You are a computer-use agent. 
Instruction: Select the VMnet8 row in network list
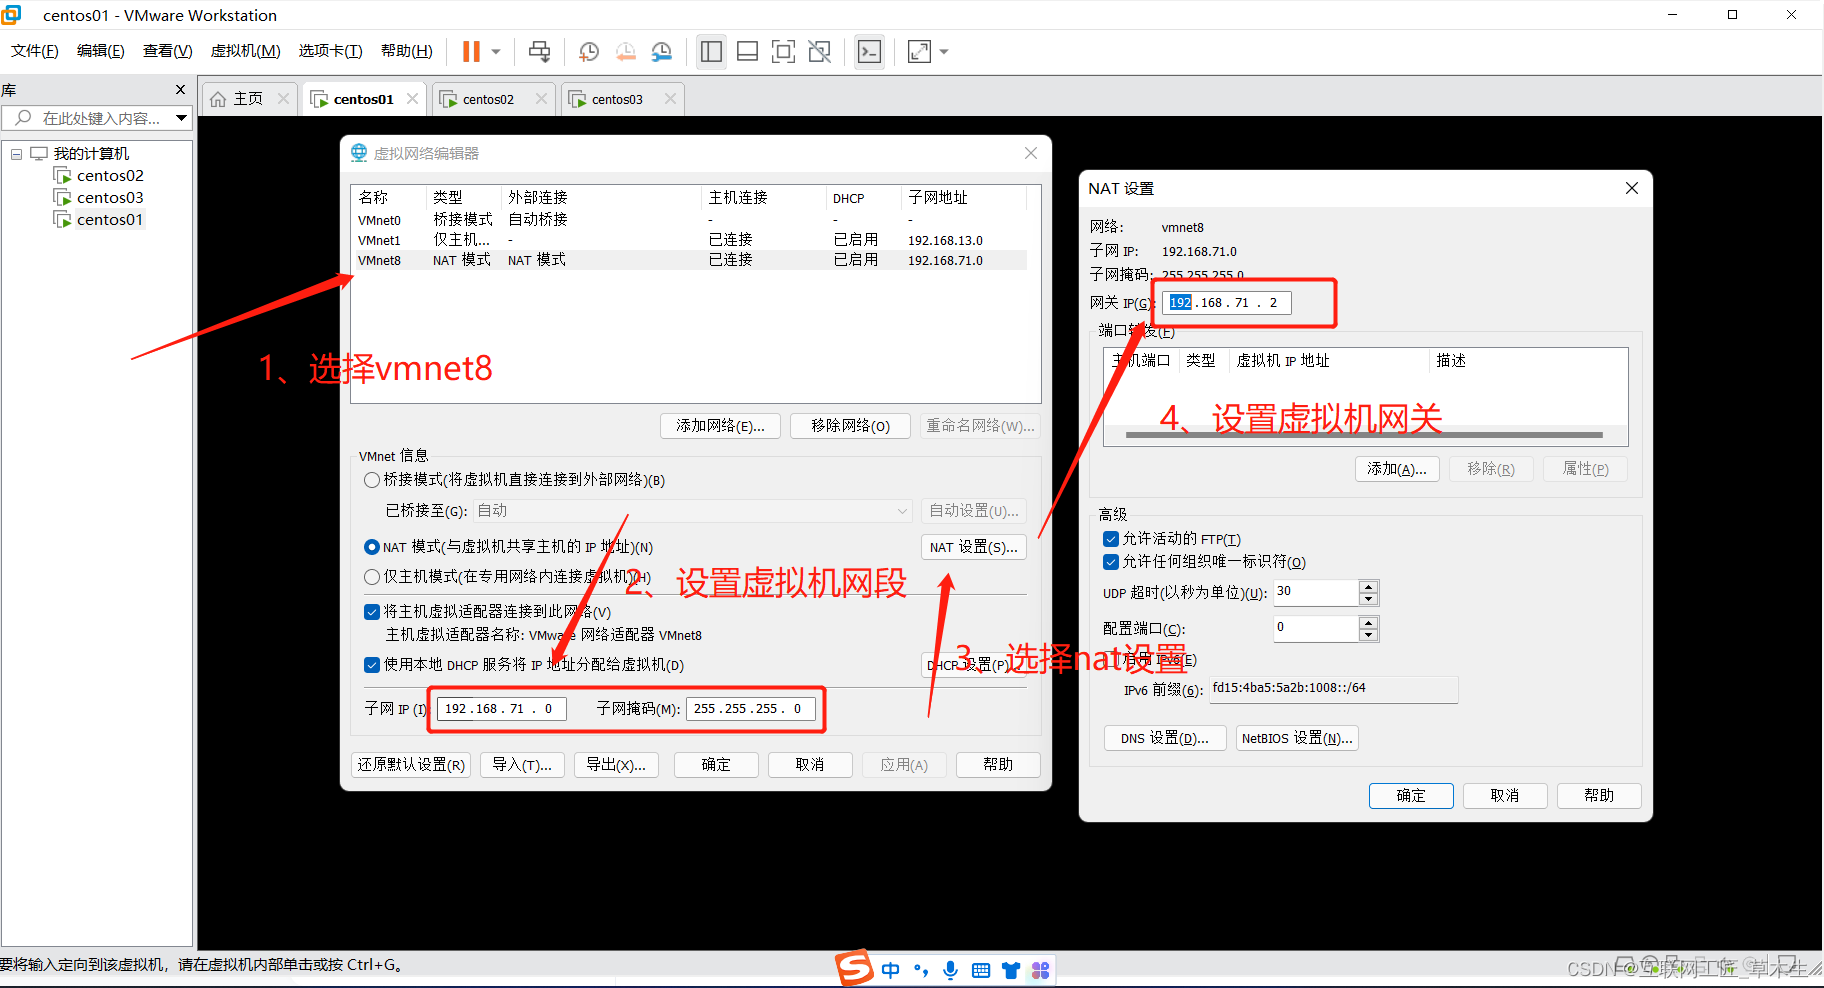[690, 260]
